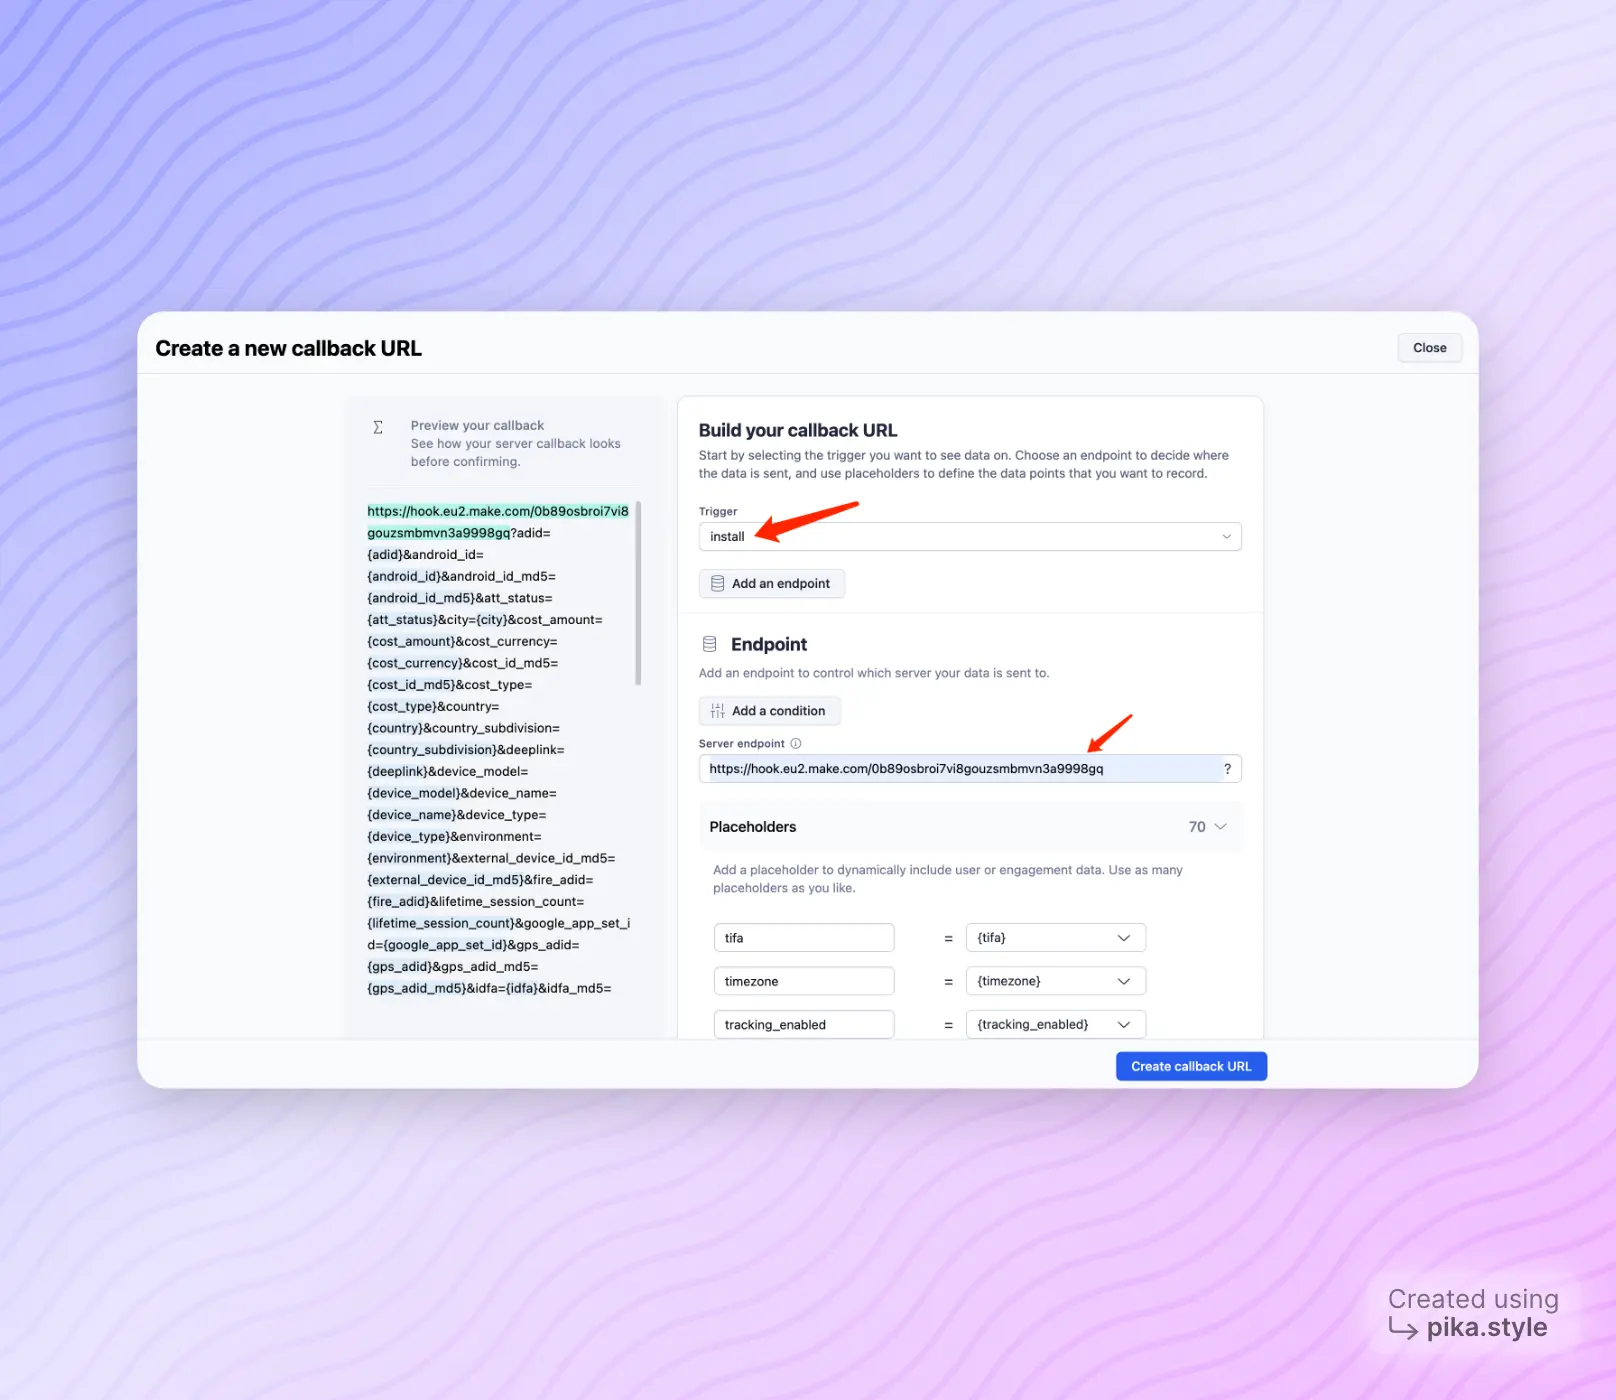Click the Close button

pyautogui.click(x=1429, y=347)
